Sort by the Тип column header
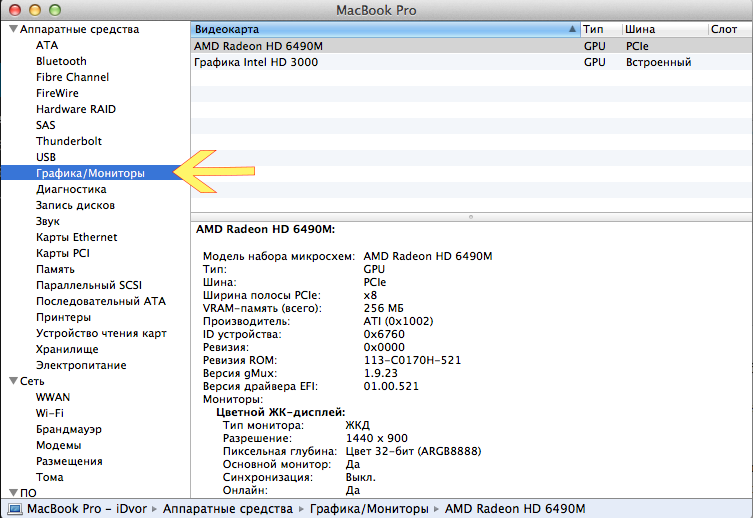Screen dimensions: 753x518 (598, 30)
